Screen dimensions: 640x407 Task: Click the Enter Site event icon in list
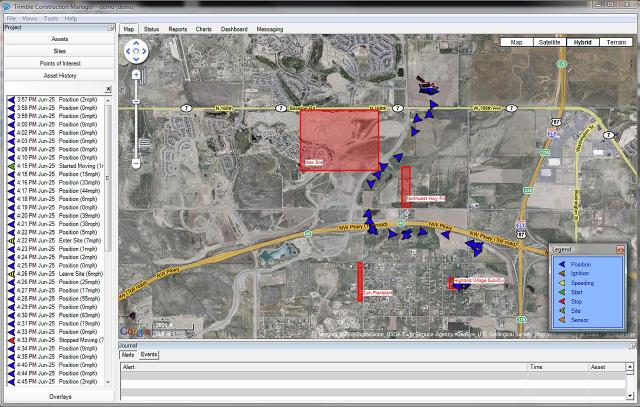click(11, 240)
